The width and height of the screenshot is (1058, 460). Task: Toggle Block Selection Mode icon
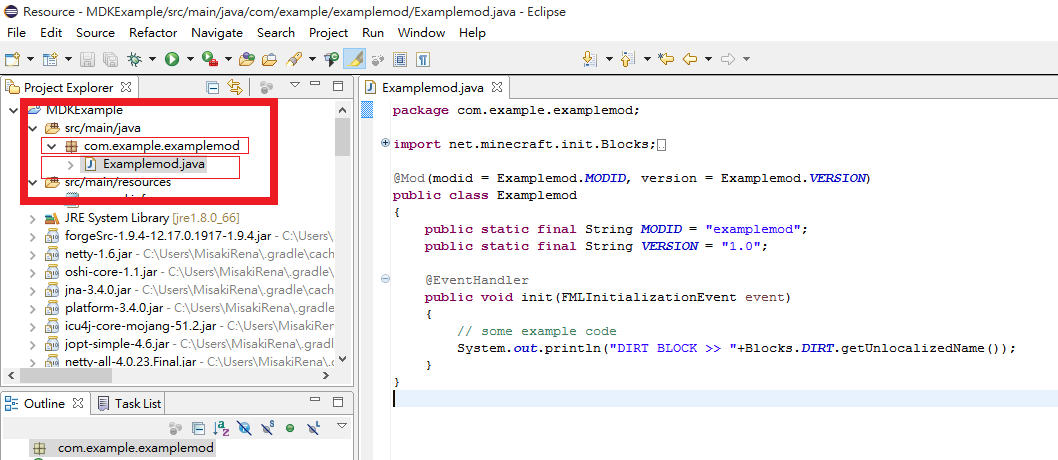tap(400, 59)
